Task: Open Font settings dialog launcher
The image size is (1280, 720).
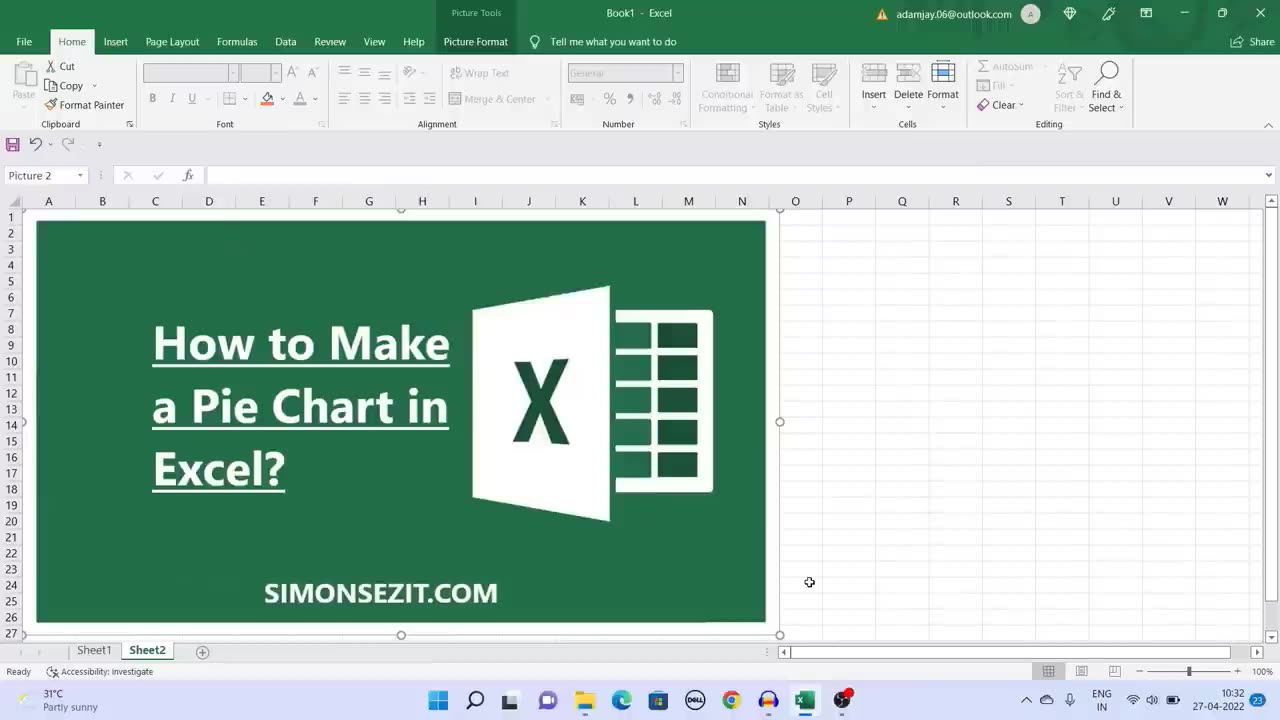Action: point(322,124)
